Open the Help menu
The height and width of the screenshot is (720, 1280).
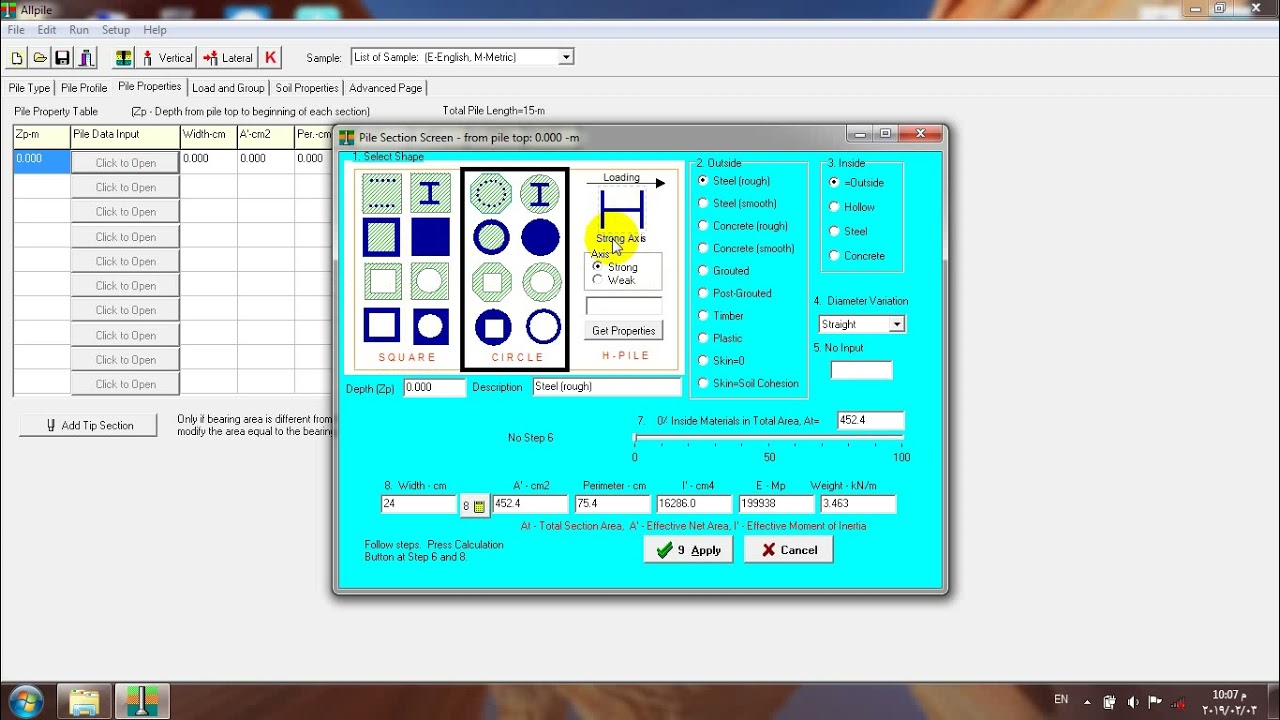coord(155,30)
